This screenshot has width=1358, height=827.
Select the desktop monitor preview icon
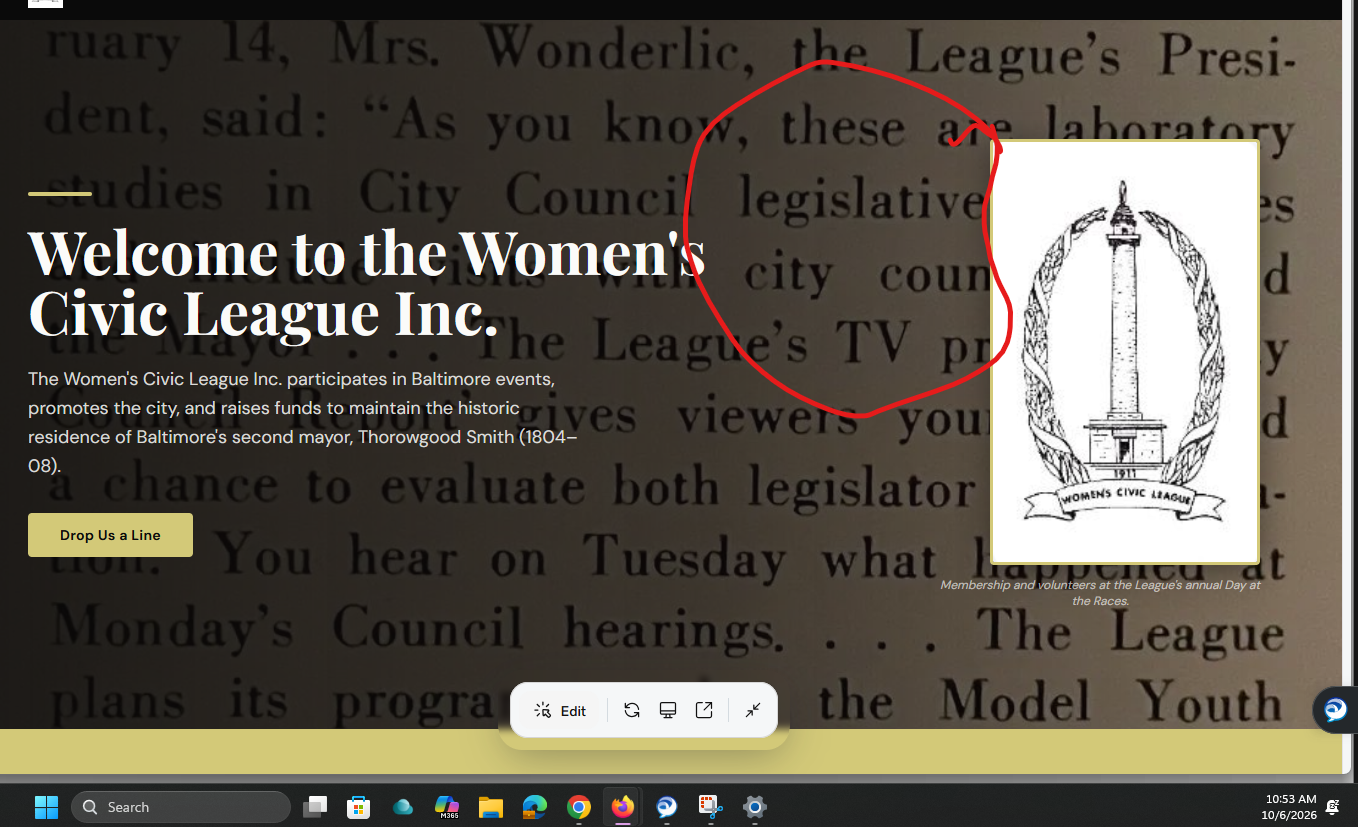[x=668, y=710]
